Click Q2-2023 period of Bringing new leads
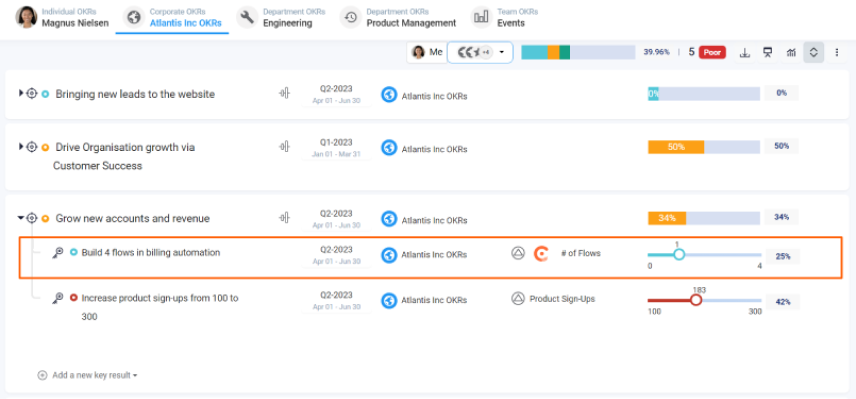This screenshot has width=856, height=399. pyautogui.click(x=336, y=94)
